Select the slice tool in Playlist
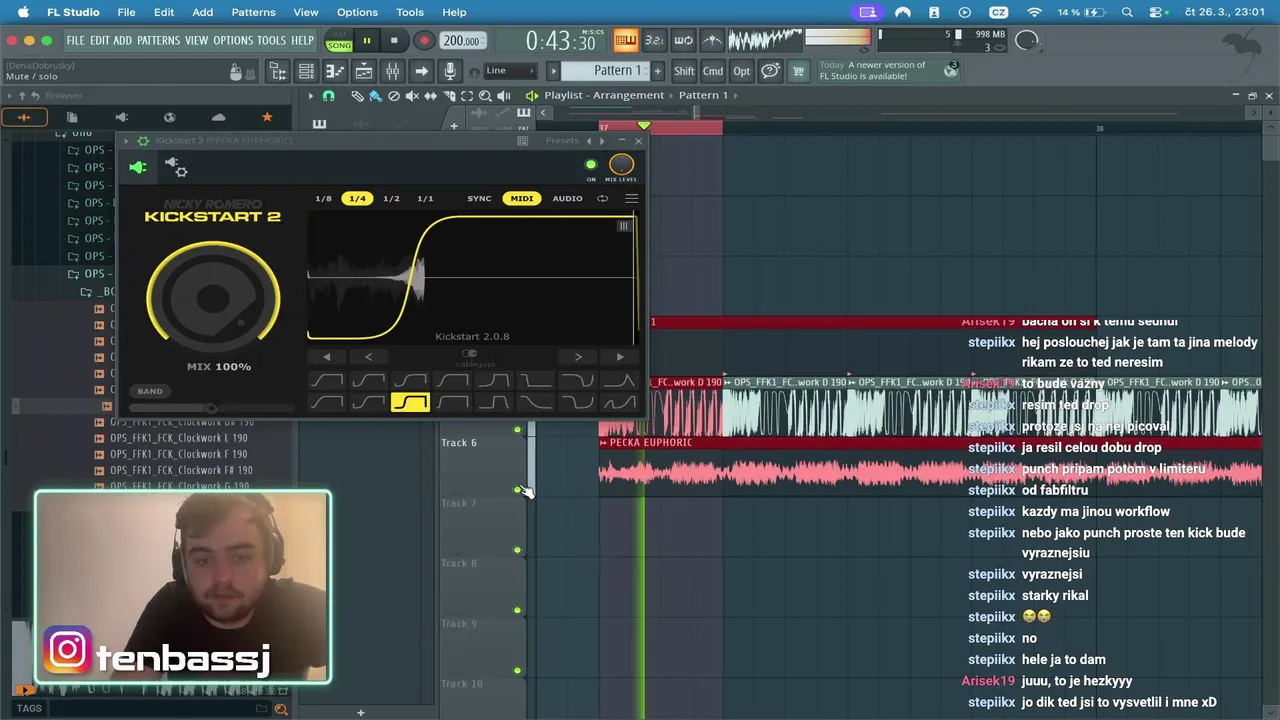 click(x=449, y=96)
